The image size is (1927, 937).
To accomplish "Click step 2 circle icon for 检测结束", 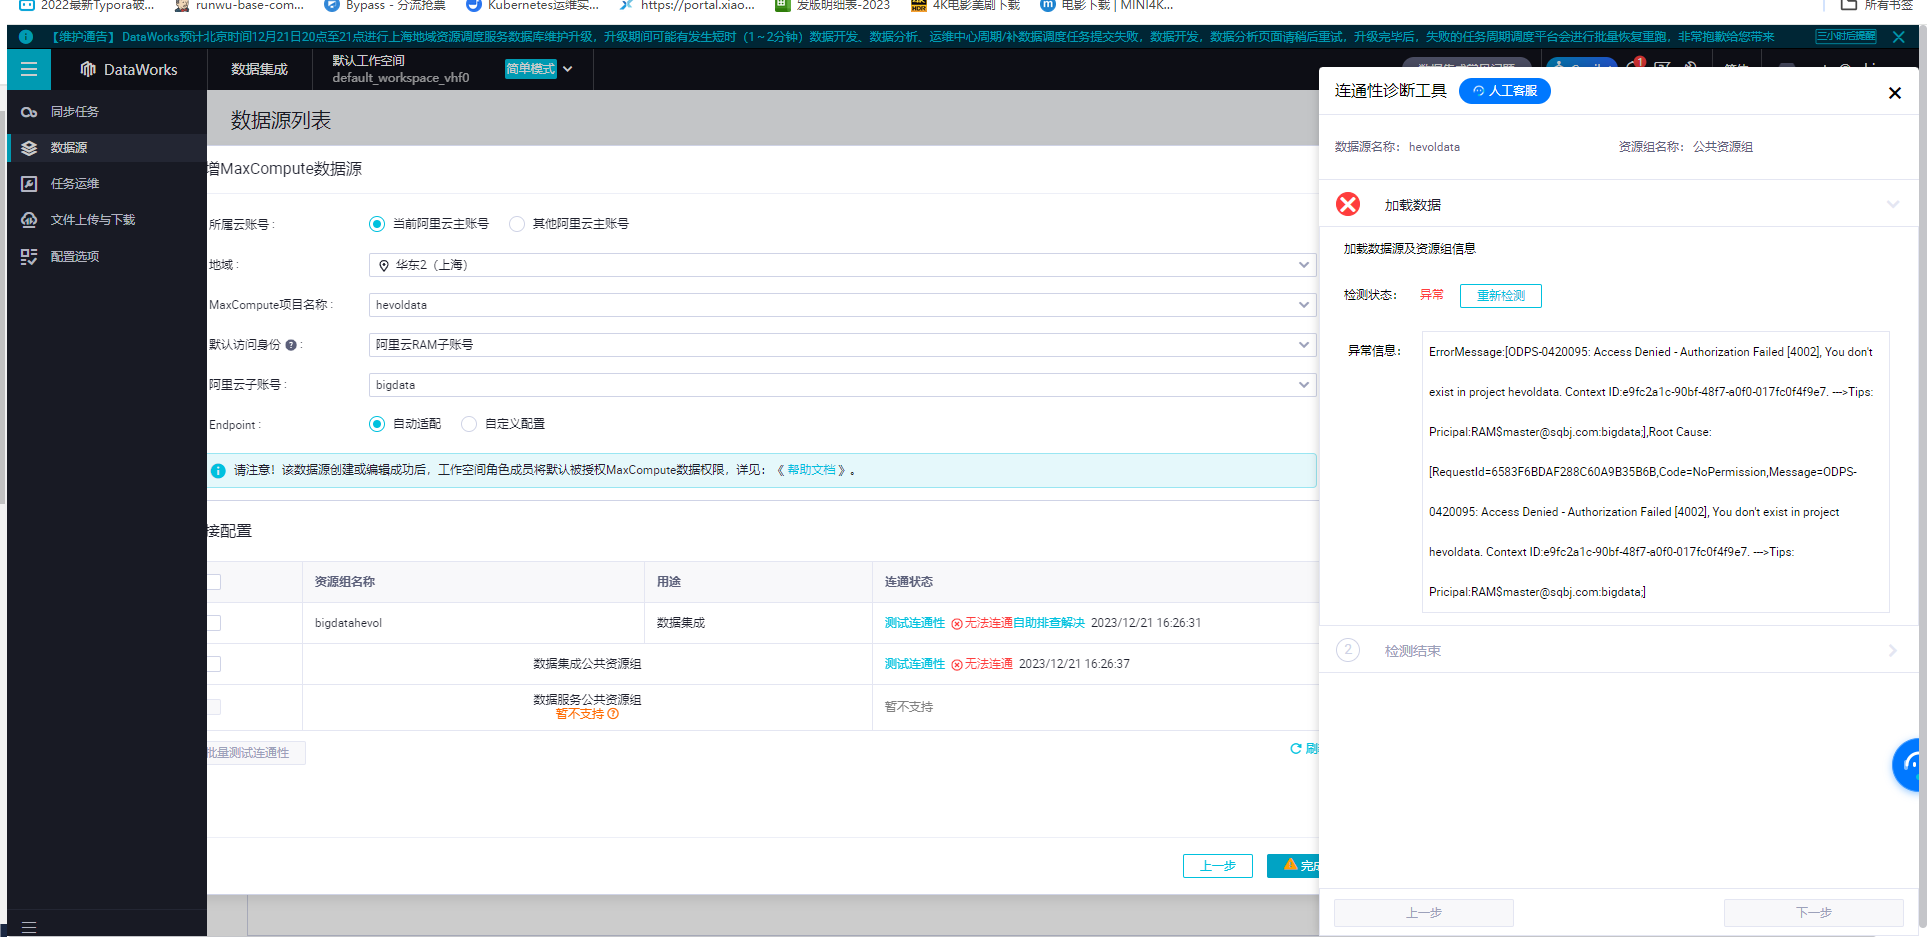I will (x=1348, y=650).
